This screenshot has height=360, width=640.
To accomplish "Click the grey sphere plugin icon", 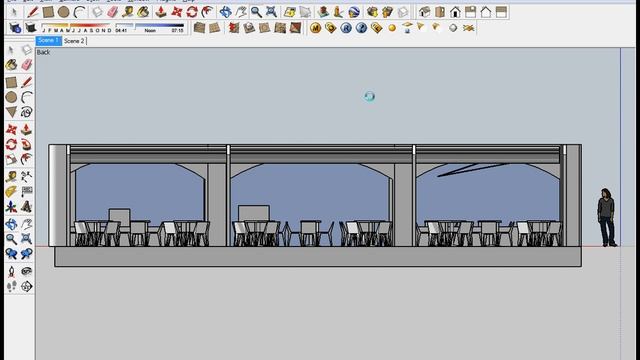I will (453, 28).
